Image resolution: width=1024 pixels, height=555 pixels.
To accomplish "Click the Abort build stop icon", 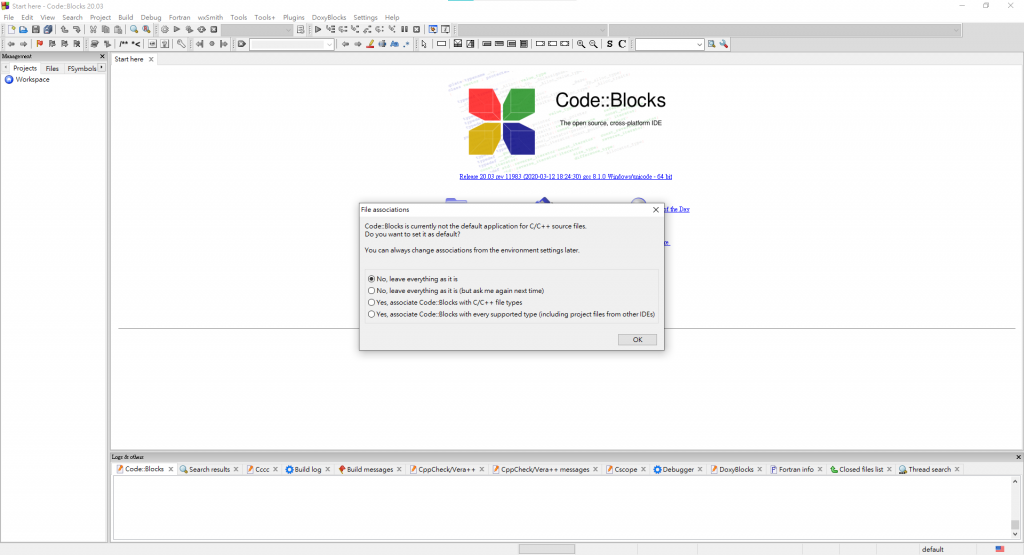I will tap(214, 29).
